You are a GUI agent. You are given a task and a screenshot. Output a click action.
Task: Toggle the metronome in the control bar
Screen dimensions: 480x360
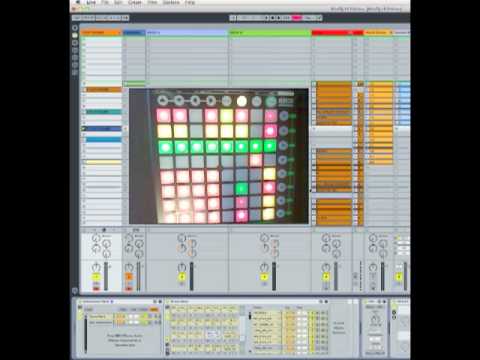click(125, 18)
